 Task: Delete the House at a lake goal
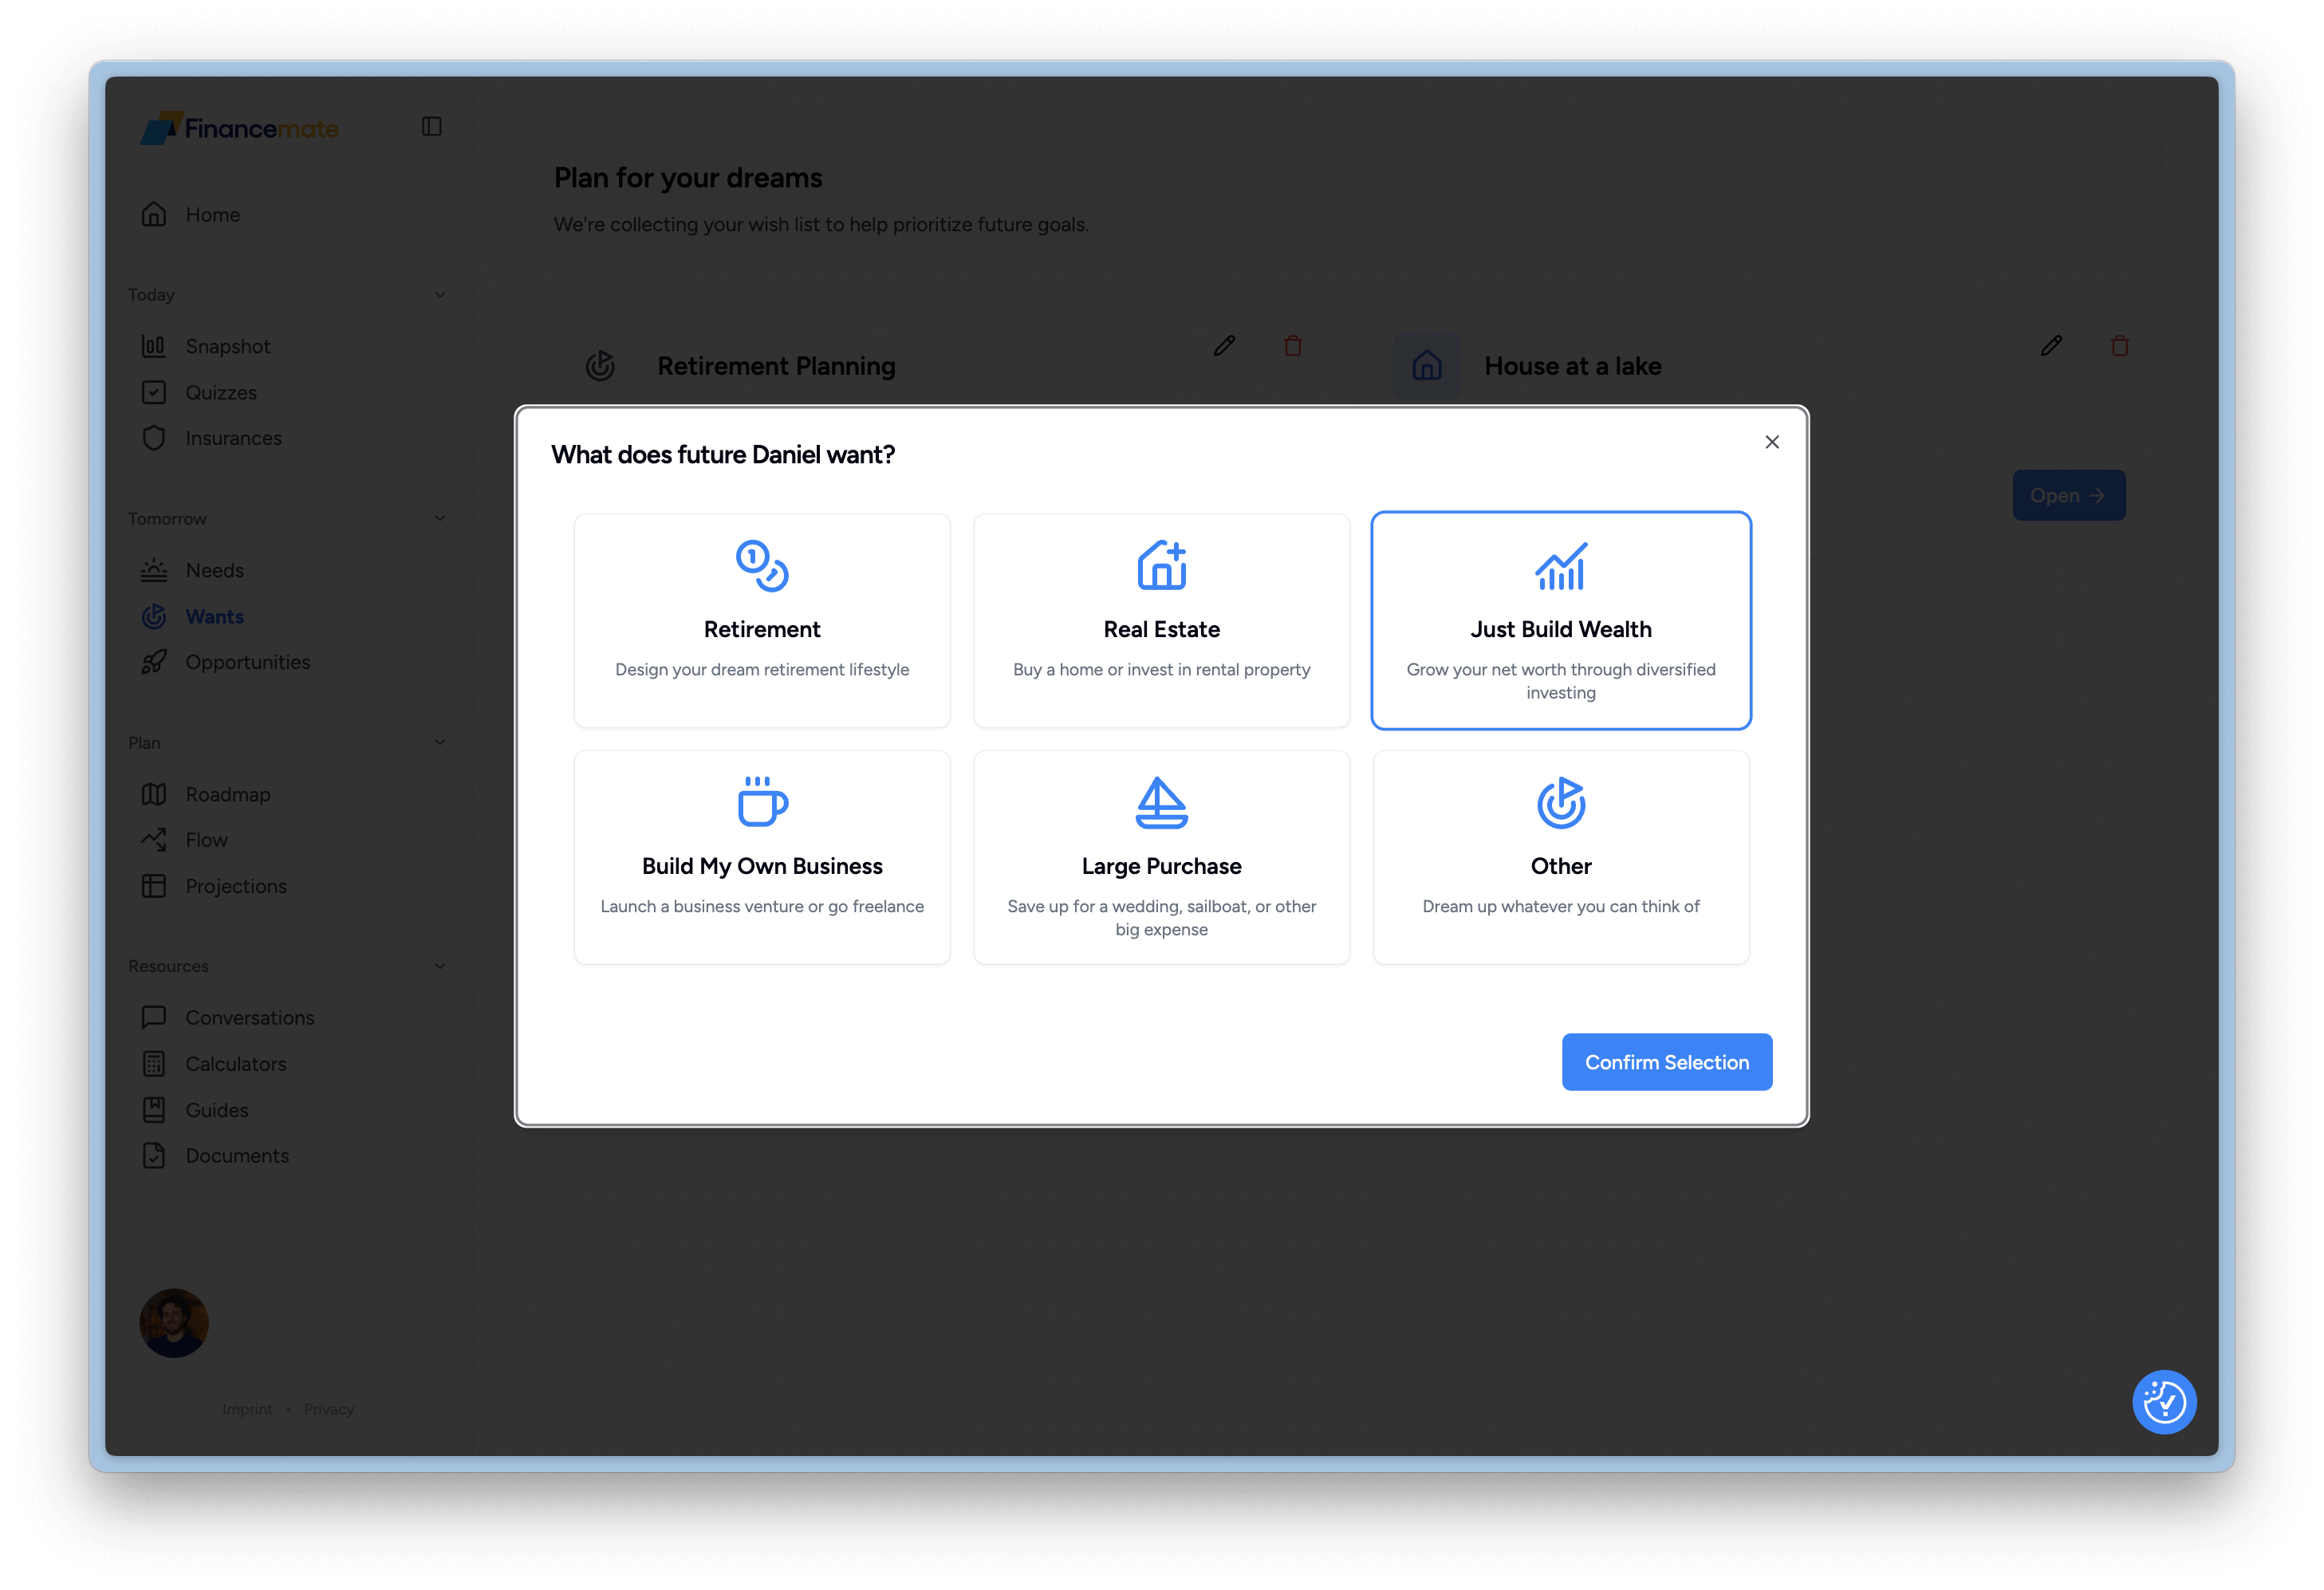coord(2119,346)
